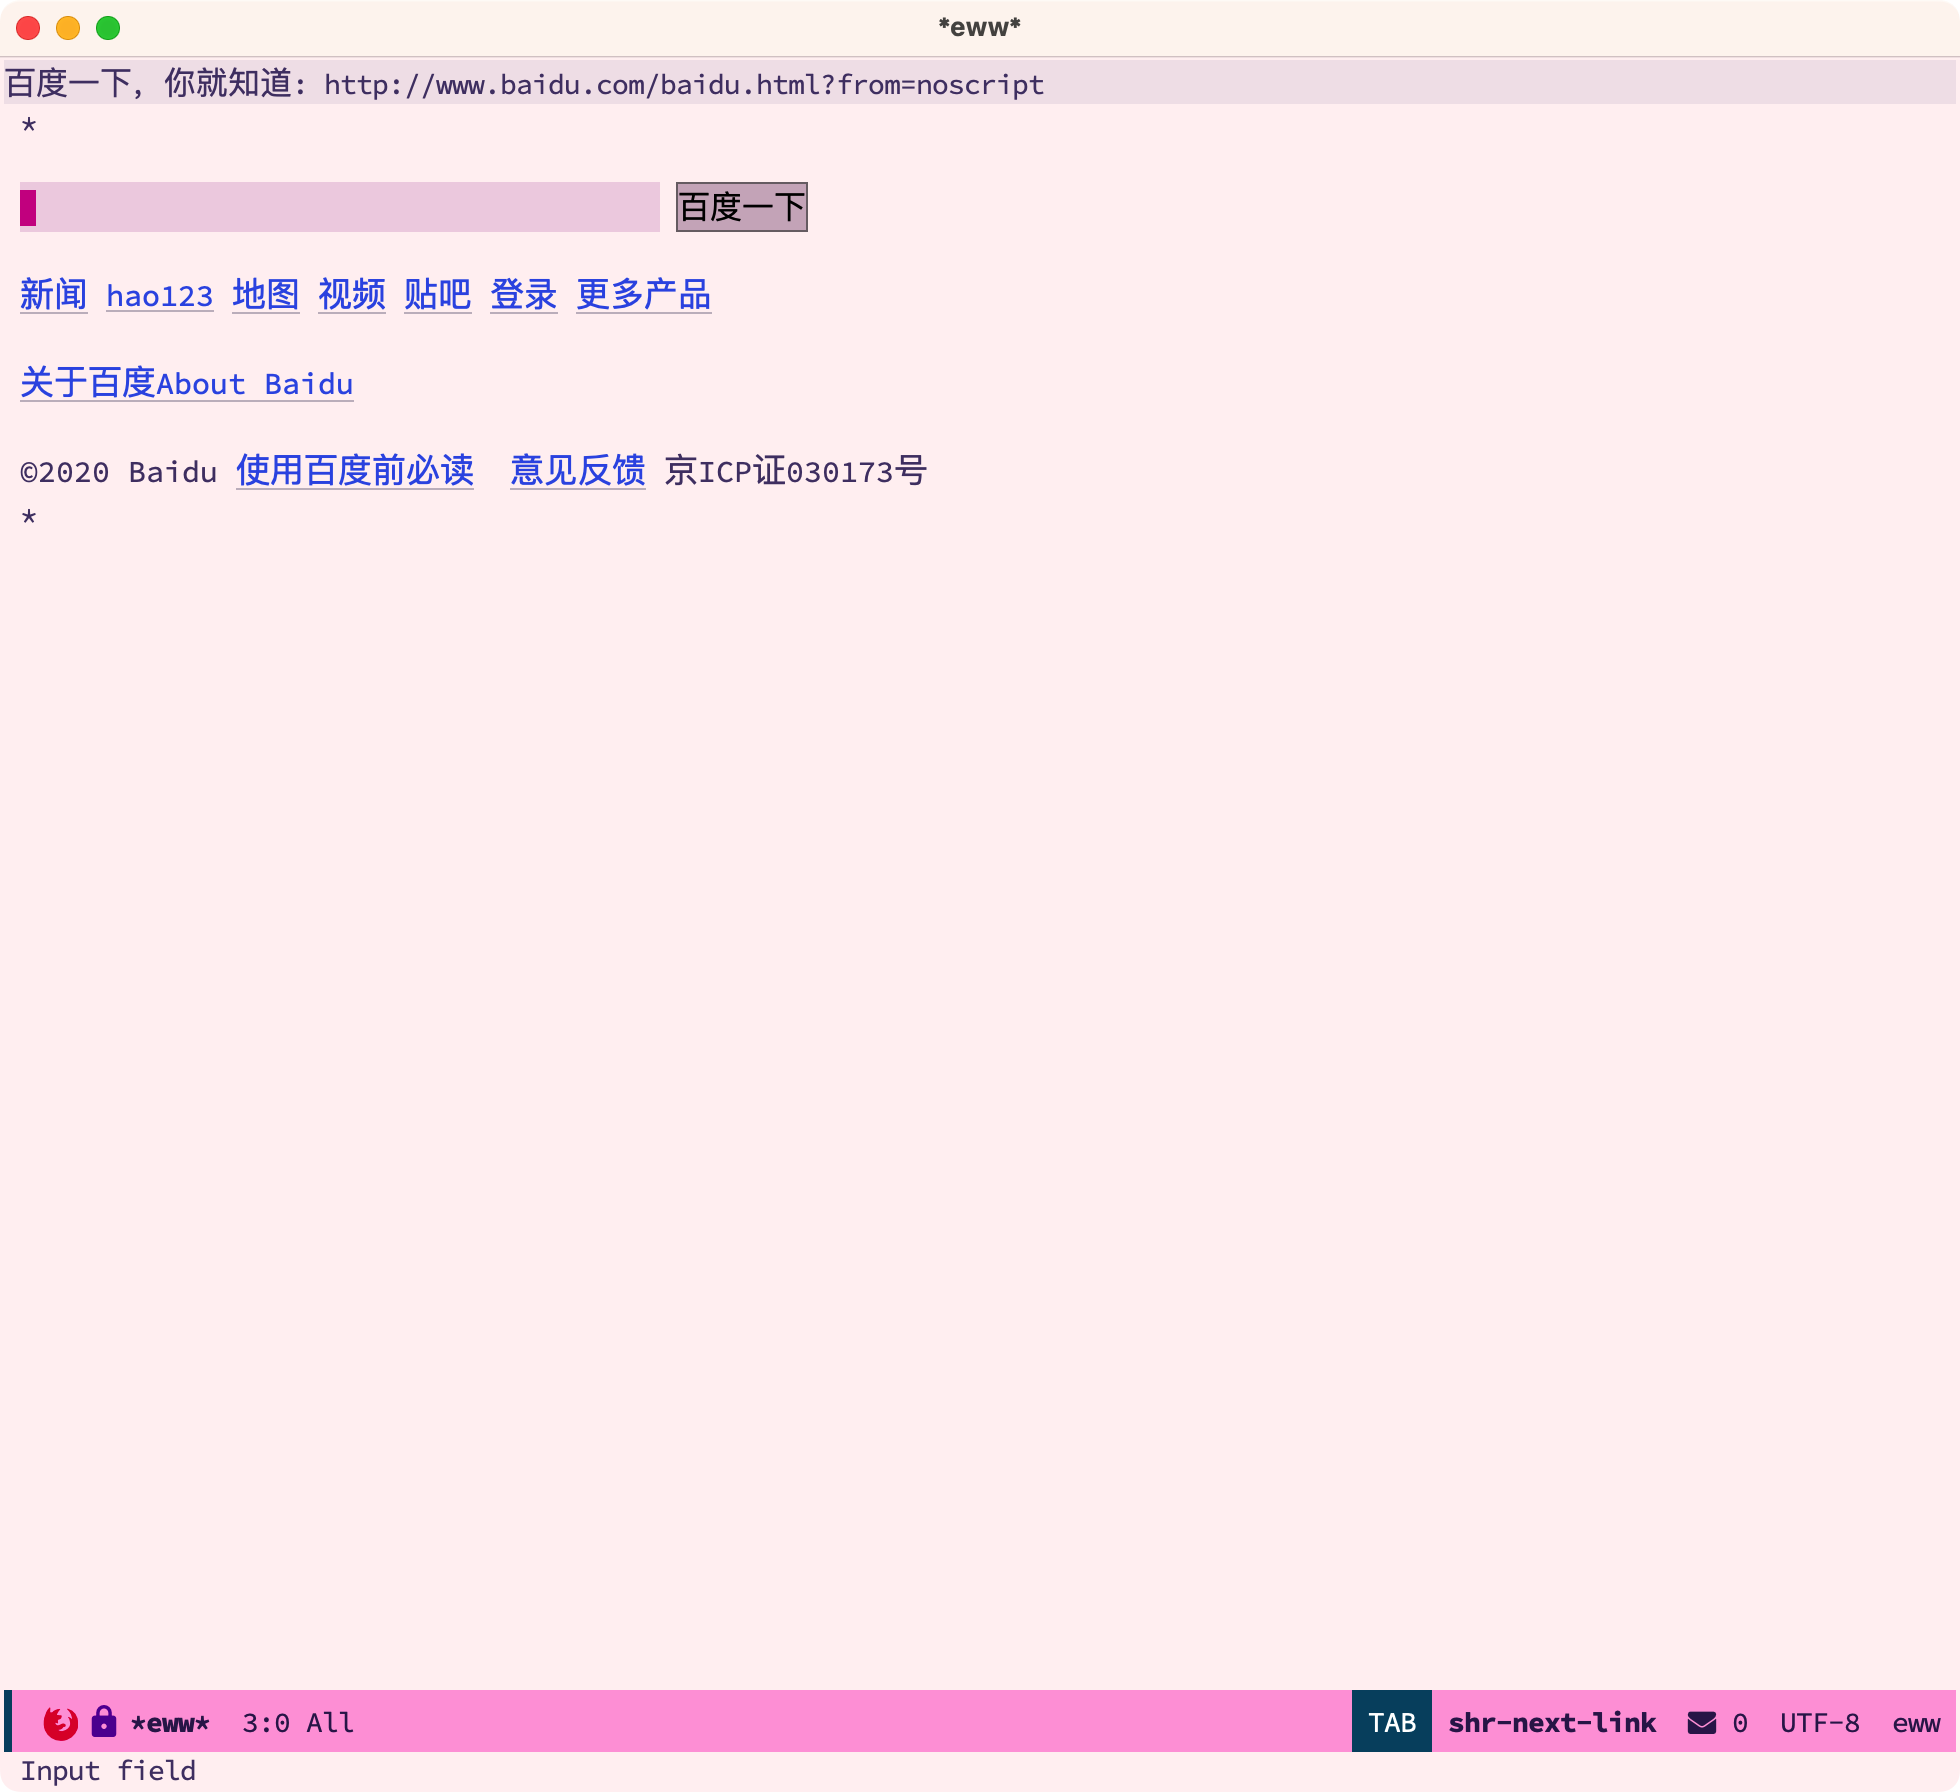Open the 地图 map link
This screenshot has height=1792, width=1960.
(266, 295)
